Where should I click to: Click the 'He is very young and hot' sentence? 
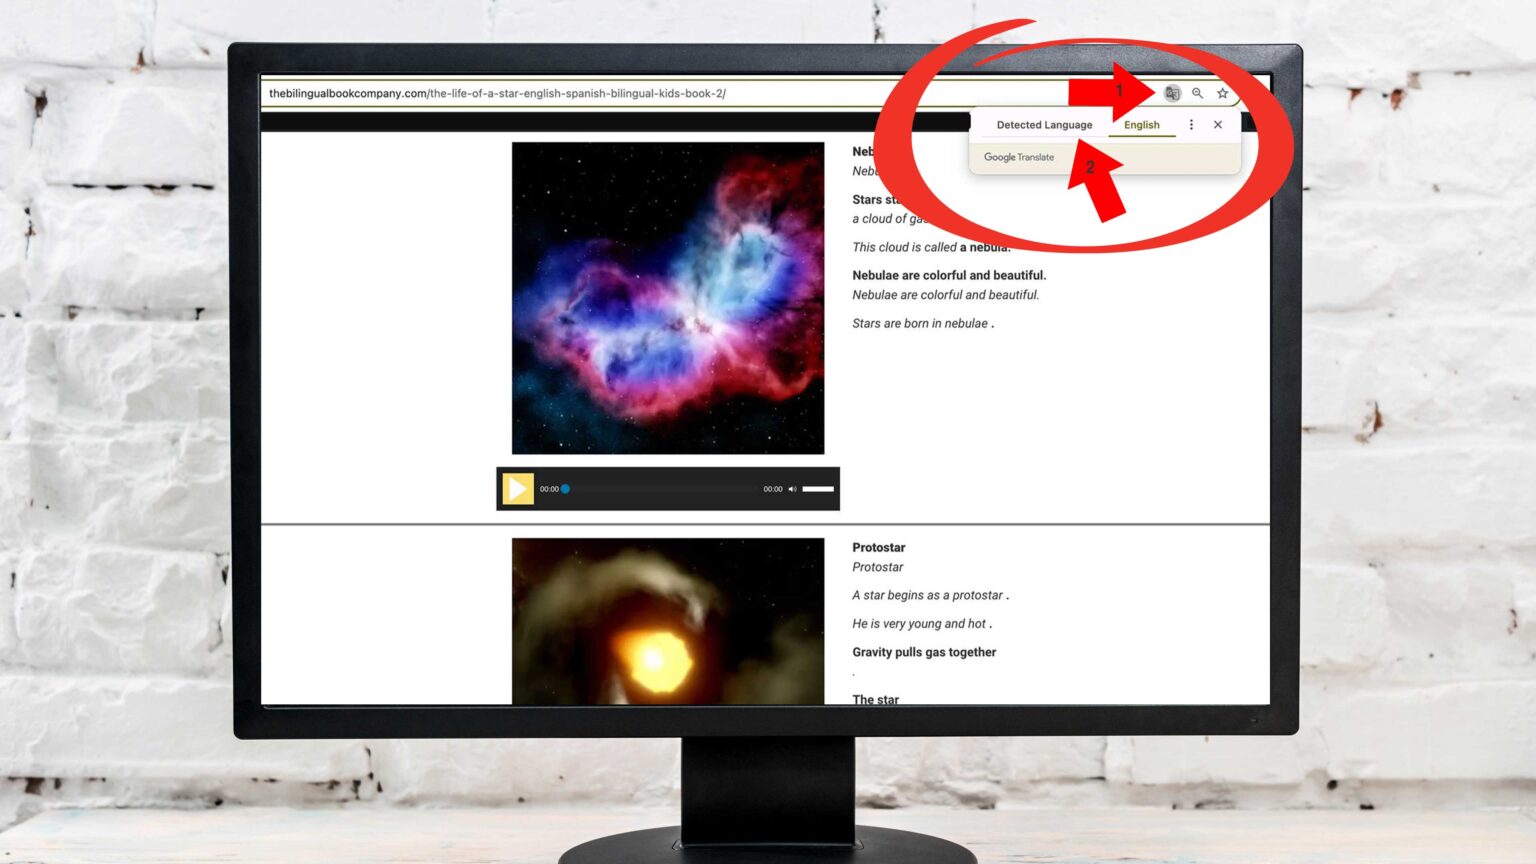click(x=921, y=624)
